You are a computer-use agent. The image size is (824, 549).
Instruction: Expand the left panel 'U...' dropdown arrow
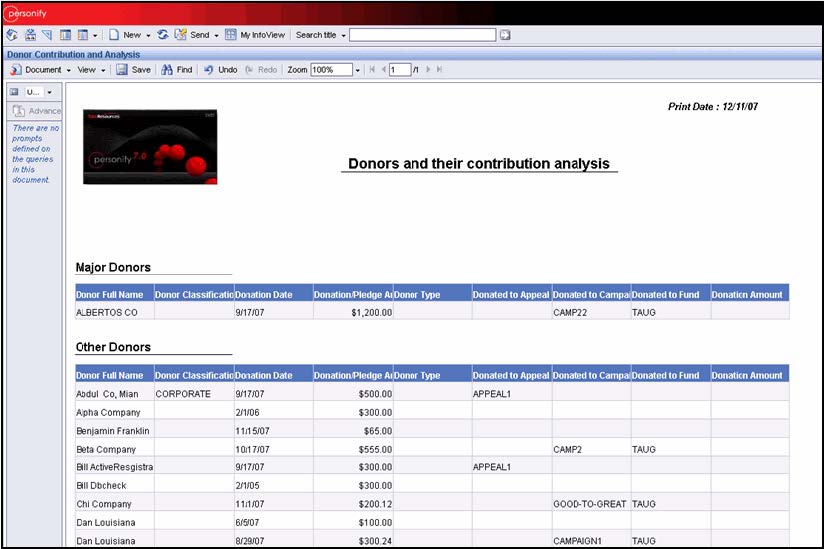49,92
